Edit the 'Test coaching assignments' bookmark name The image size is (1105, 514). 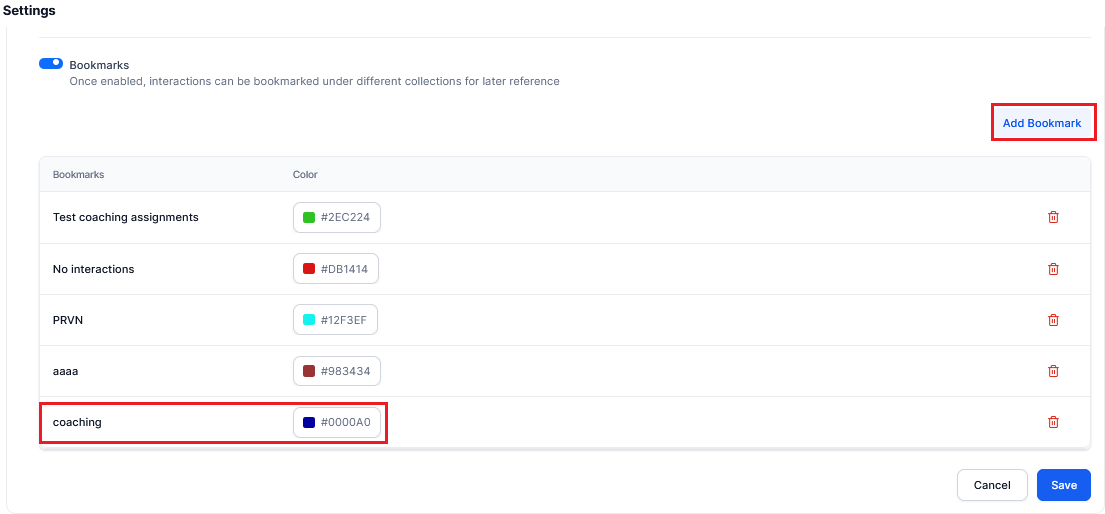click(x=125, y=217)
